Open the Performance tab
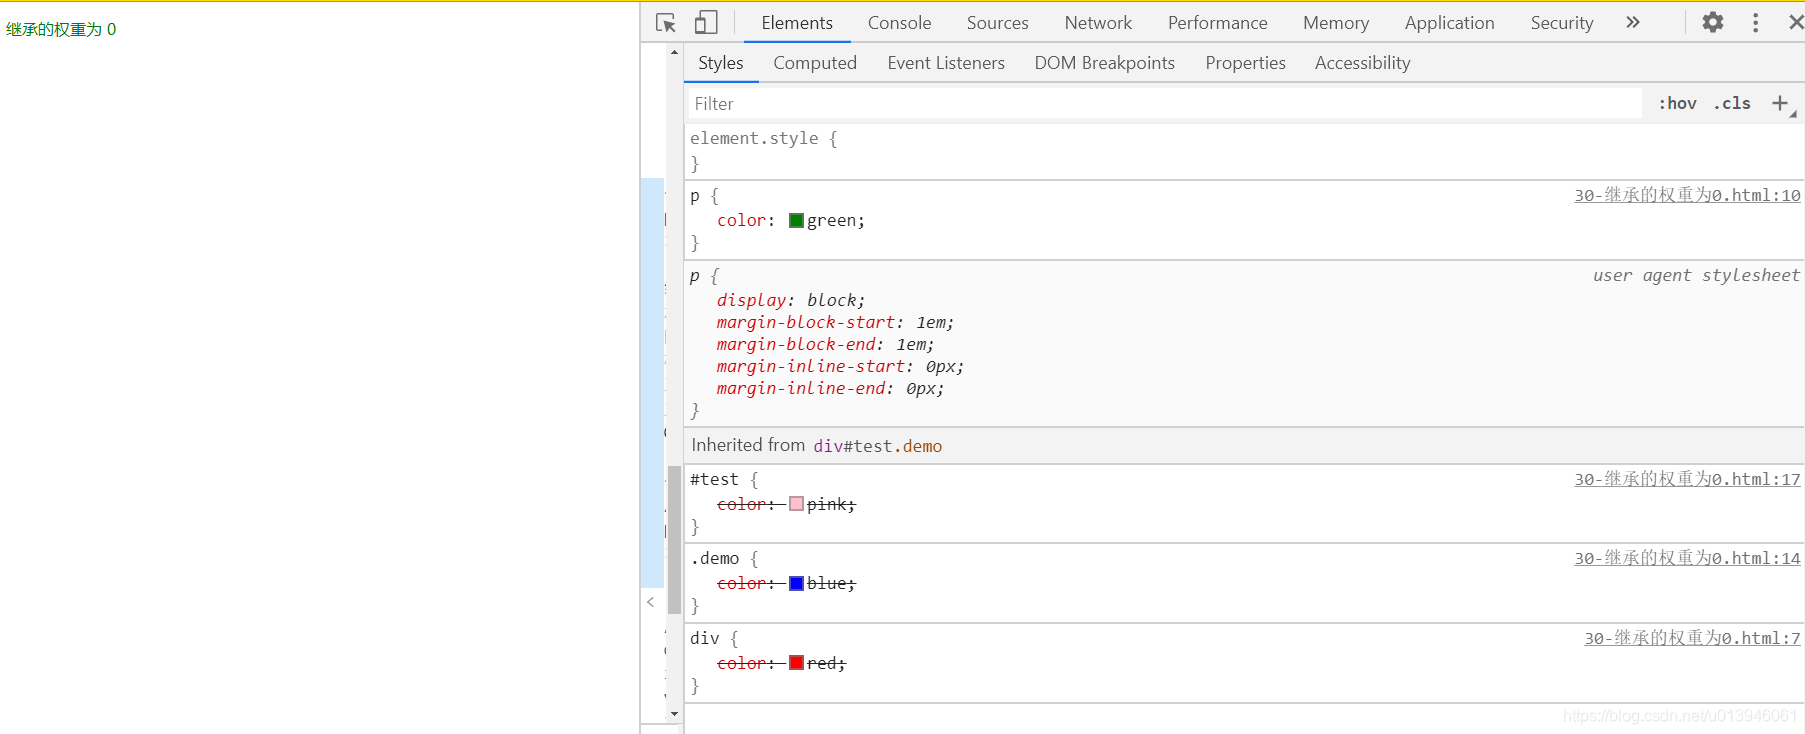The width and height of the screenshot is (1805, 734). pos(1217,22)
